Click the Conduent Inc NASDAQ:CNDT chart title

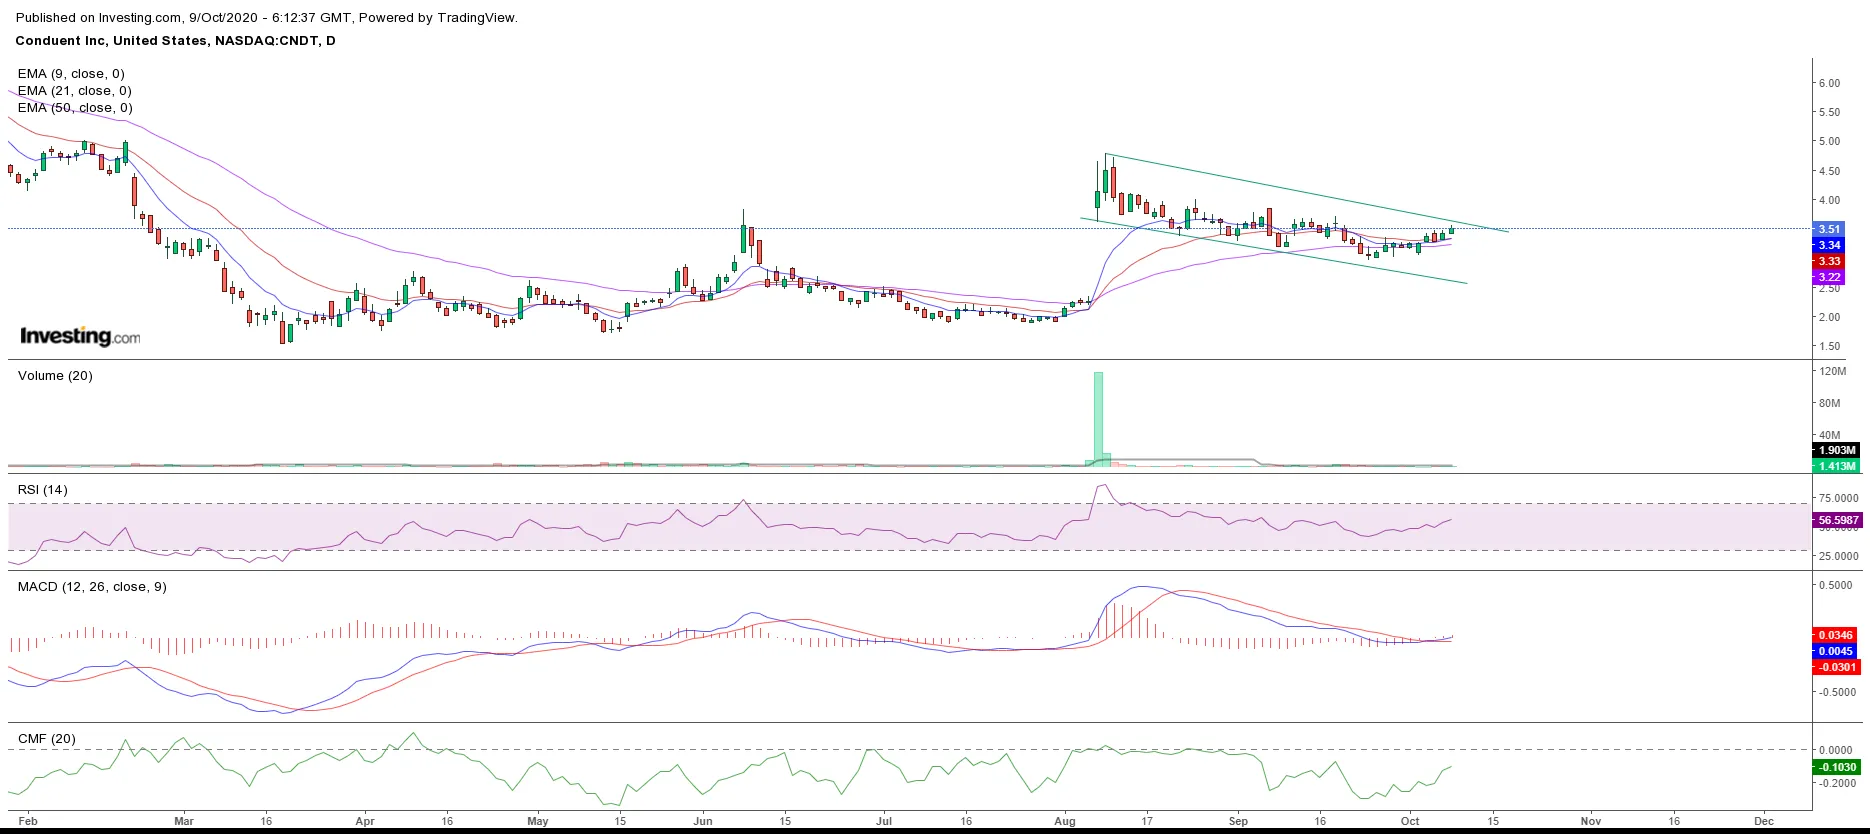click(x=175, y=41)
